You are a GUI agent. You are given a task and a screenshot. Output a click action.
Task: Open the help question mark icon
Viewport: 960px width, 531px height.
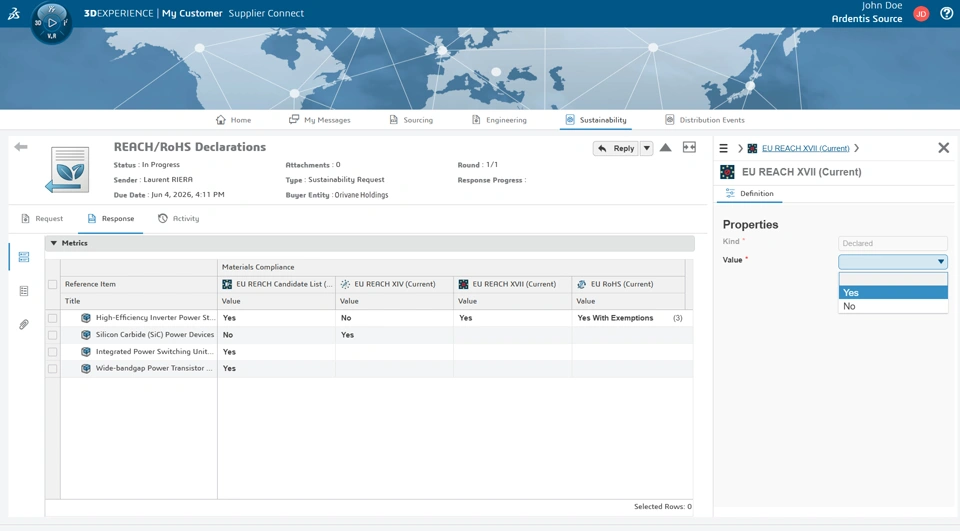pos(947,13)
